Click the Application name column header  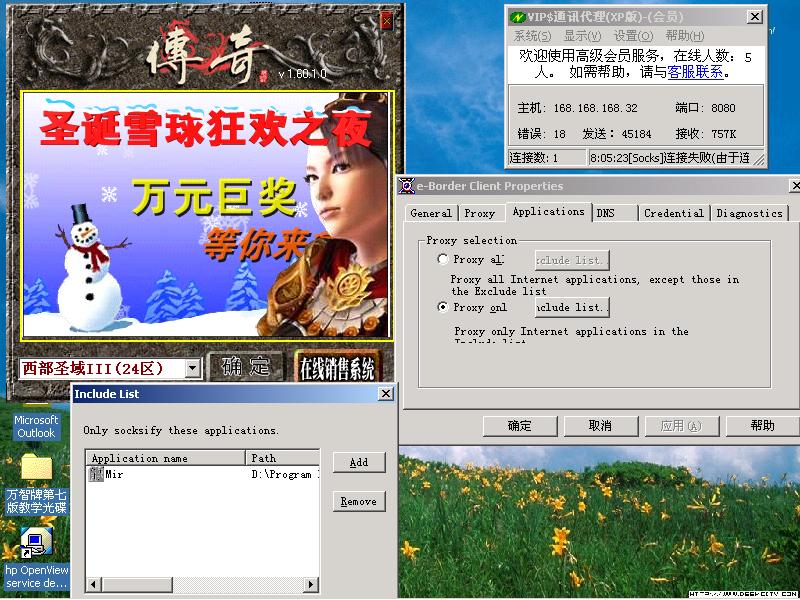165,458
